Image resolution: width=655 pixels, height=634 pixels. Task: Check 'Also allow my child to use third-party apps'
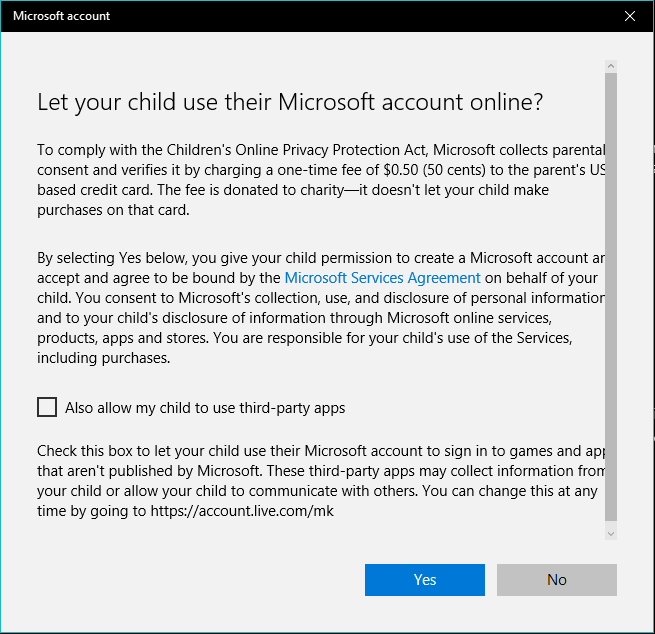(47, 407)
